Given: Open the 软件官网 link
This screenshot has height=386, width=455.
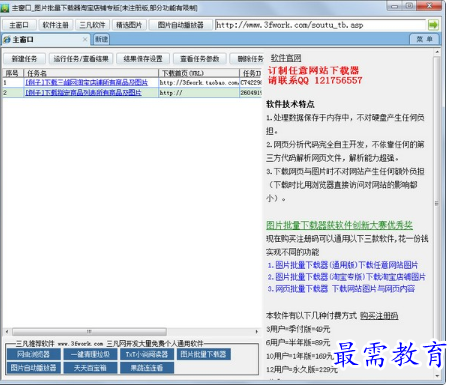Looking at the screenshot, I should click(286, 58).
